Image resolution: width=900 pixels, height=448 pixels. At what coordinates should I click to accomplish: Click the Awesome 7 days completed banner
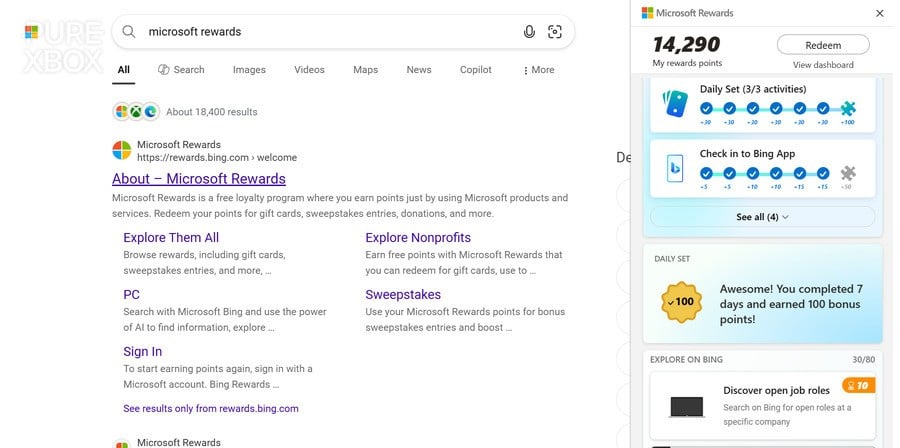tap(762, 294)
